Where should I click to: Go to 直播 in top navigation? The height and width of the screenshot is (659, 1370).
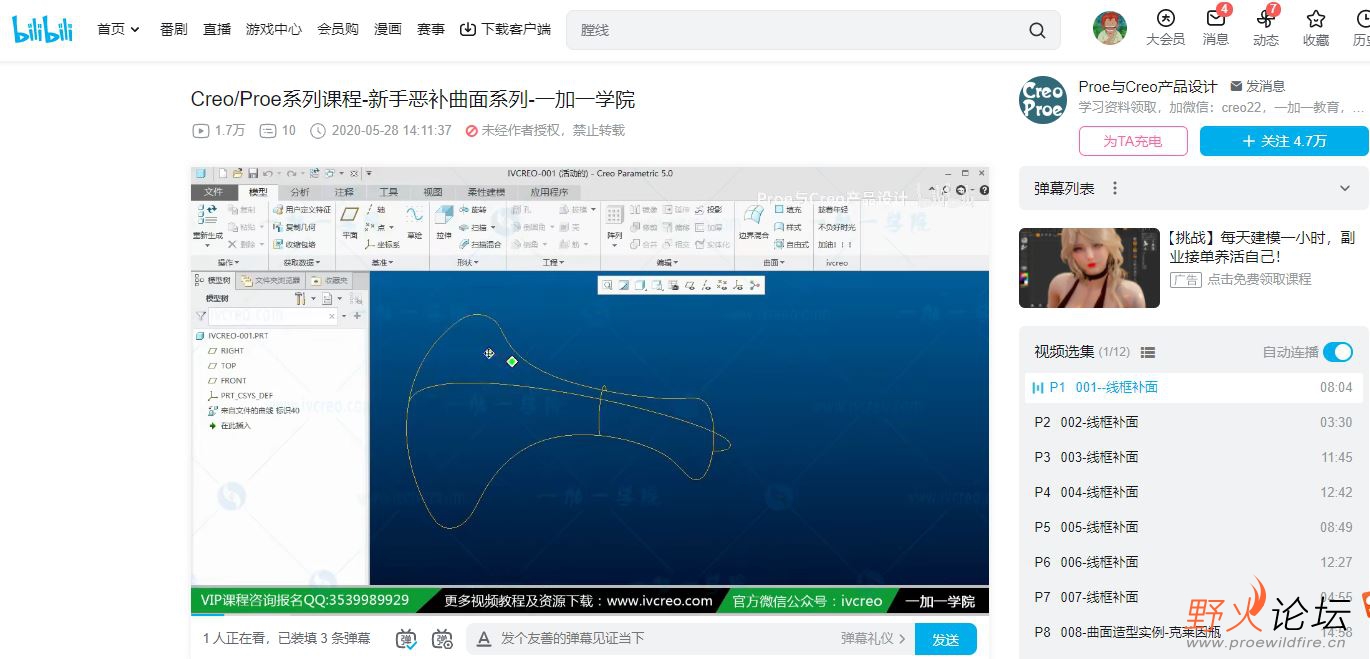[x=217, y=29]
